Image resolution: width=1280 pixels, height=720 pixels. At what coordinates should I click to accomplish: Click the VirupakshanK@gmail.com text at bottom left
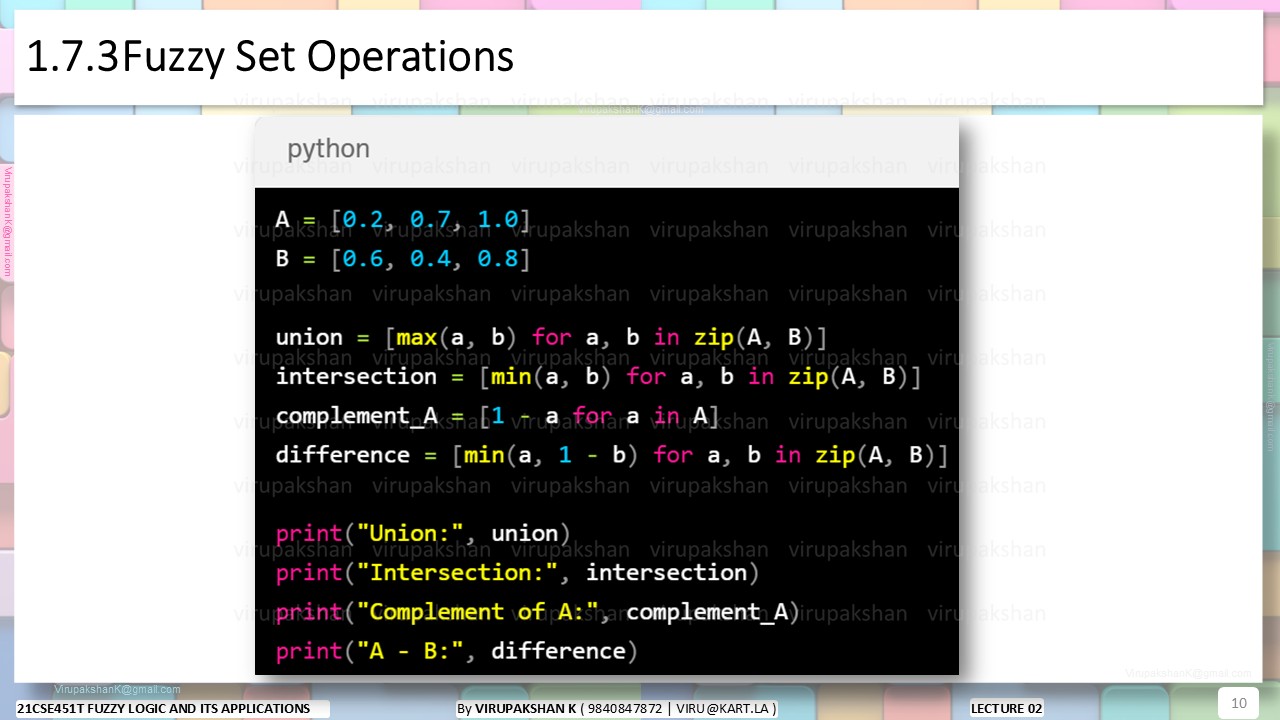118,689
